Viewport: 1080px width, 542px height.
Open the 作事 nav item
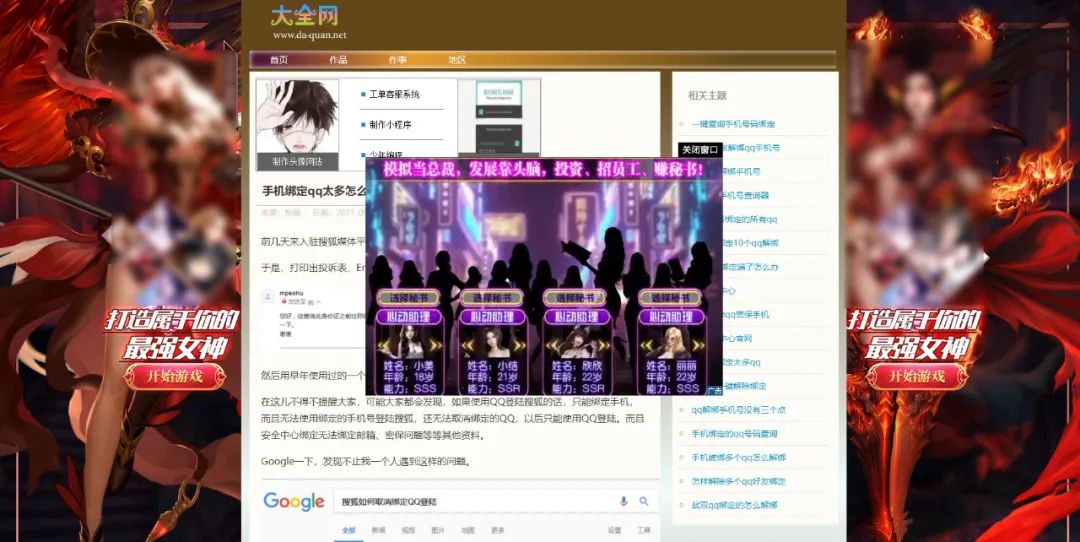coord(397,60)
